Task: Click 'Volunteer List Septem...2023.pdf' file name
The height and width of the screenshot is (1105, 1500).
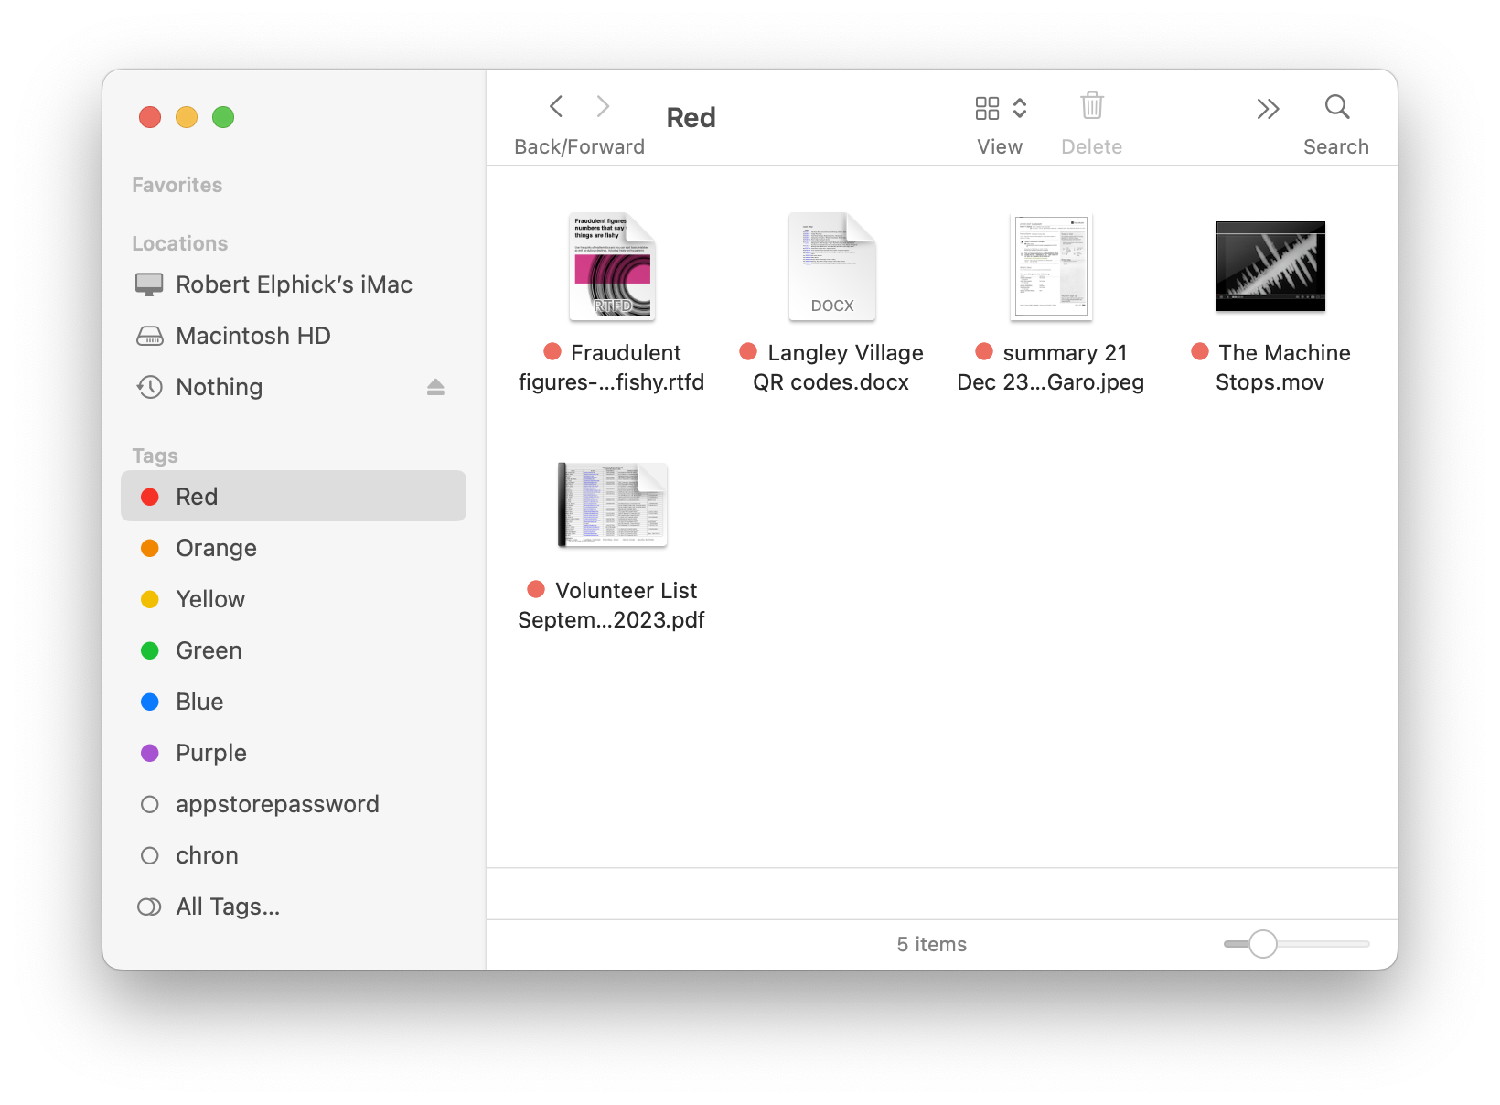Action: [611, 605]
